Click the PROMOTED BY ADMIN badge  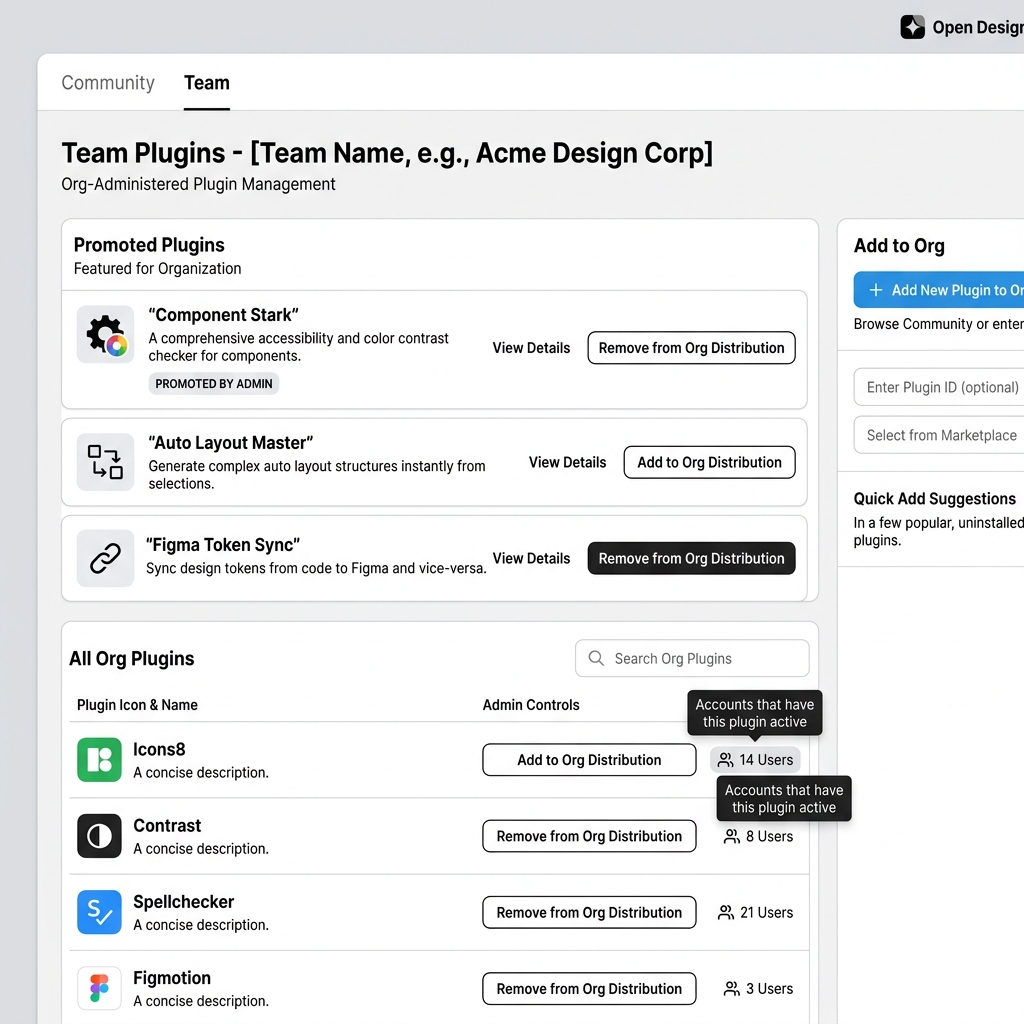coord(214,384)
